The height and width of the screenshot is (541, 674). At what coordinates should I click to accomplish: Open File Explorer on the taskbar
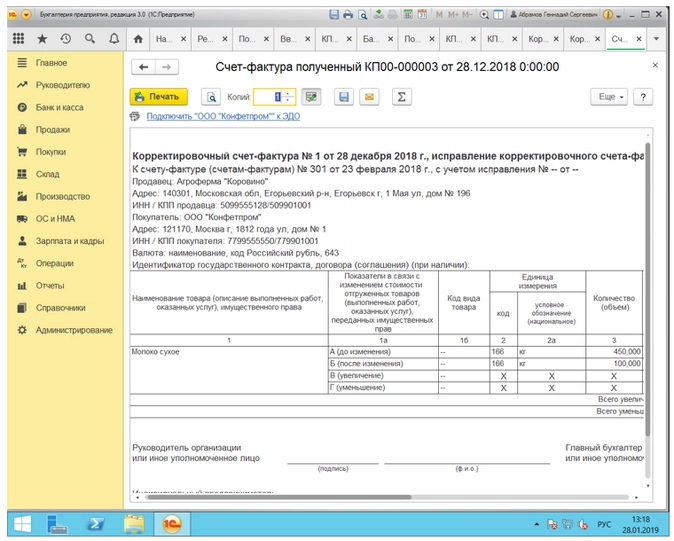tap(135, 524)
